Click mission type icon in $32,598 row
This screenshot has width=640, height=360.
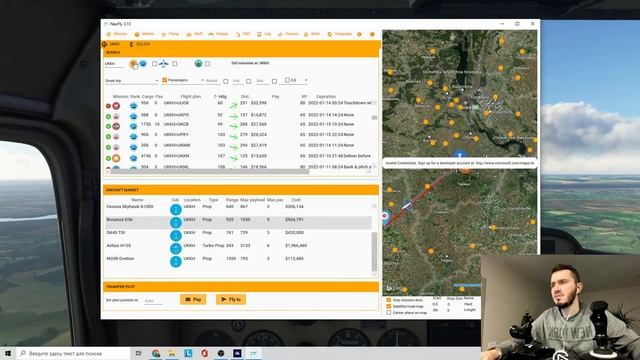[116, 106]
